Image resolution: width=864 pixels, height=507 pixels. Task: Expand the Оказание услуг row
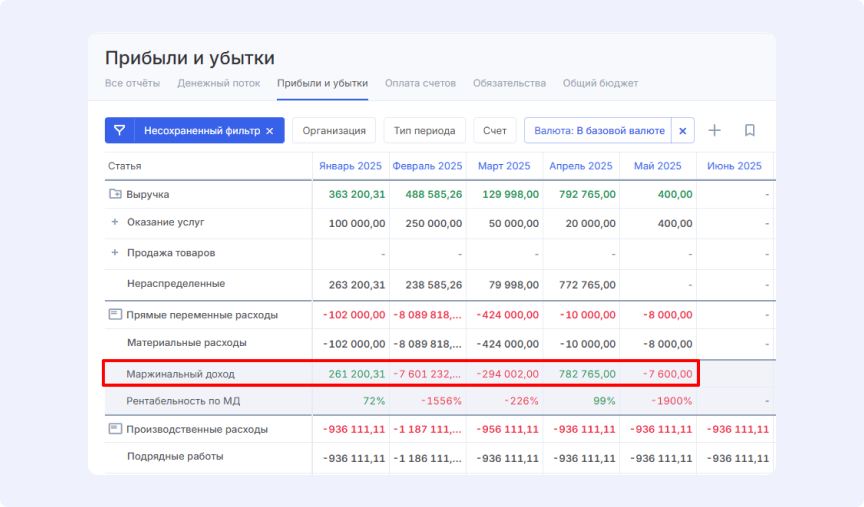(x=115, y=222)
